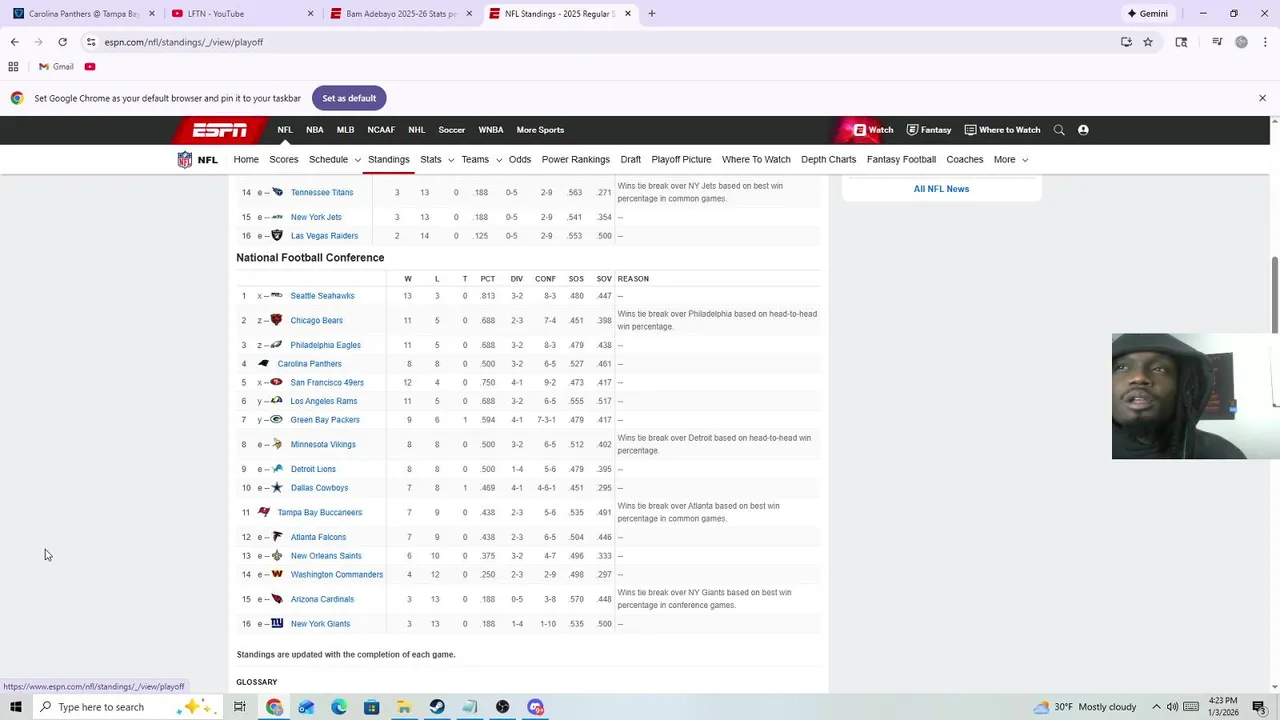Open YouTube bookmark icon
Image resolution: width=1280 pixels, height=720 pixels.
[90, 67]
